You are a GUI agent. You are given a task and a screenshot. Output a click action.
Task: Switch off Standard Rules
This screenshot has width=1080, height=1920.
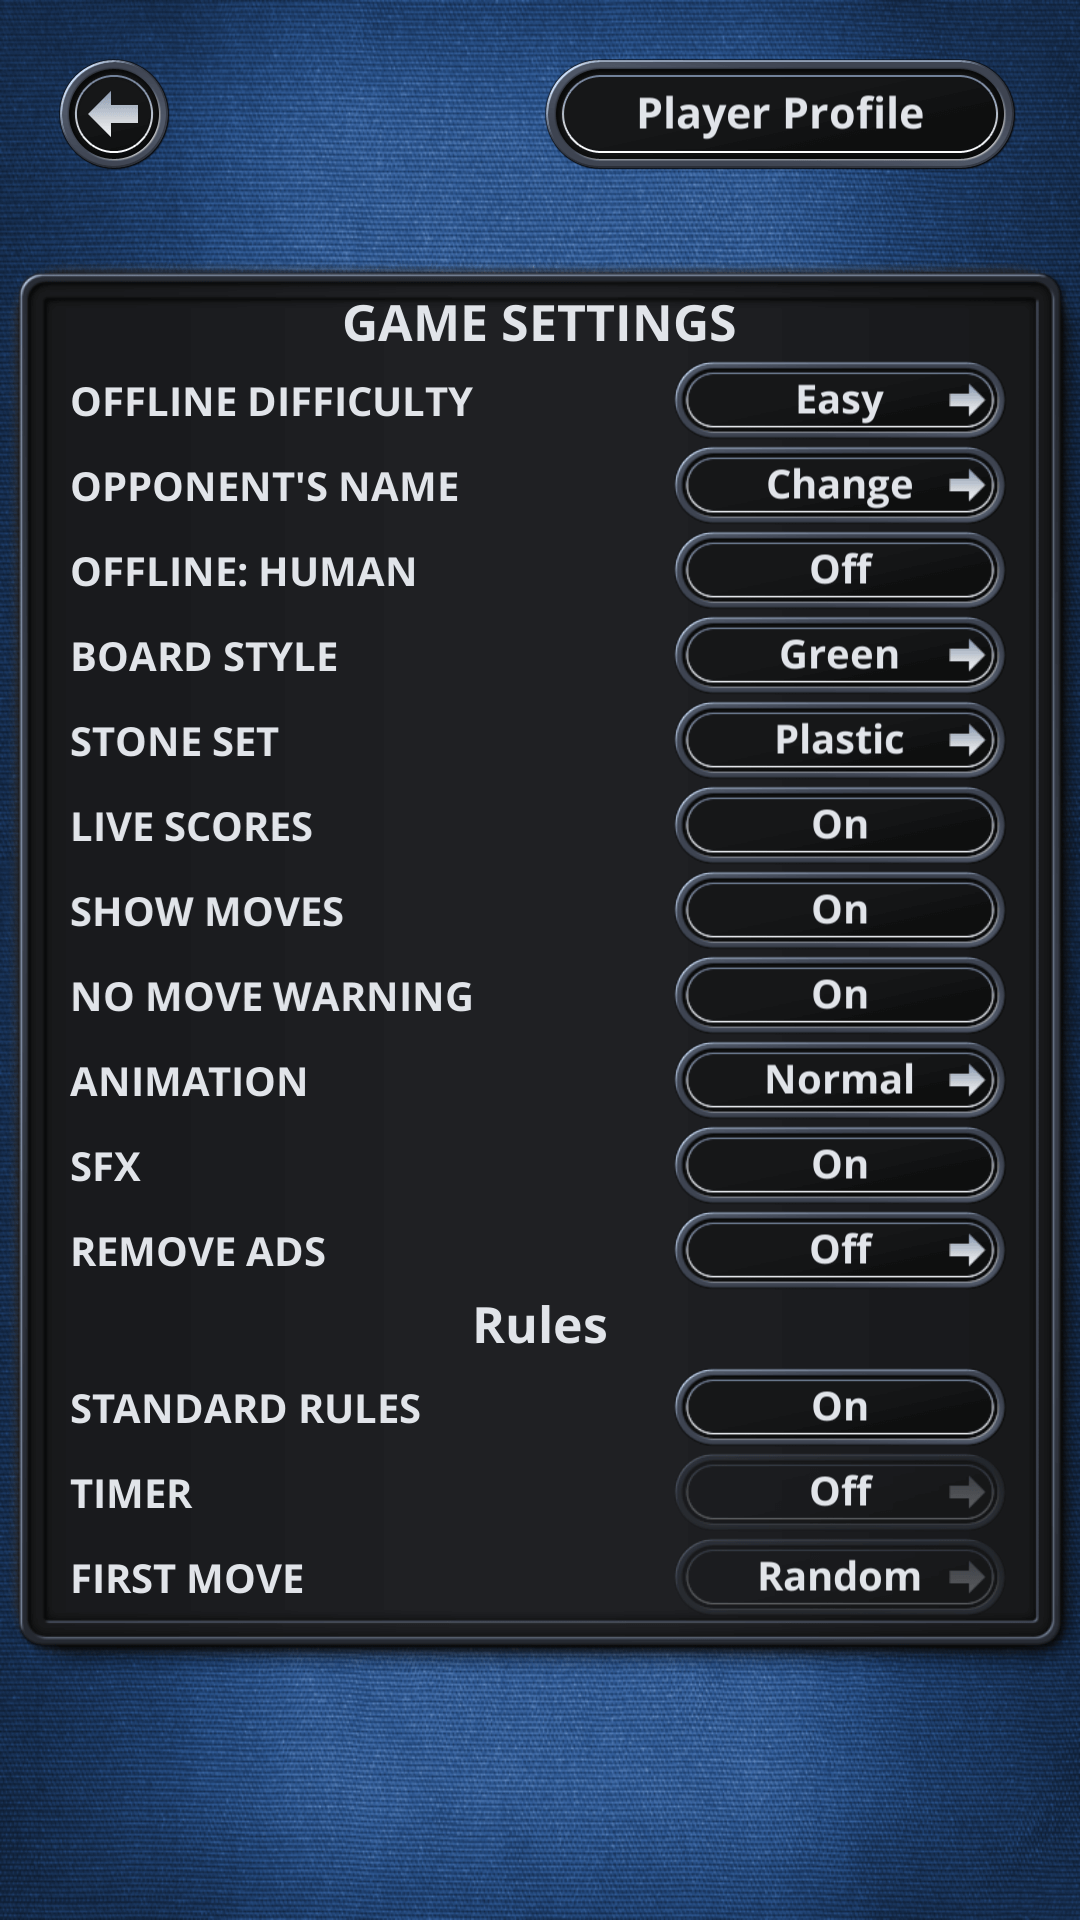[x=839, y=1408]
